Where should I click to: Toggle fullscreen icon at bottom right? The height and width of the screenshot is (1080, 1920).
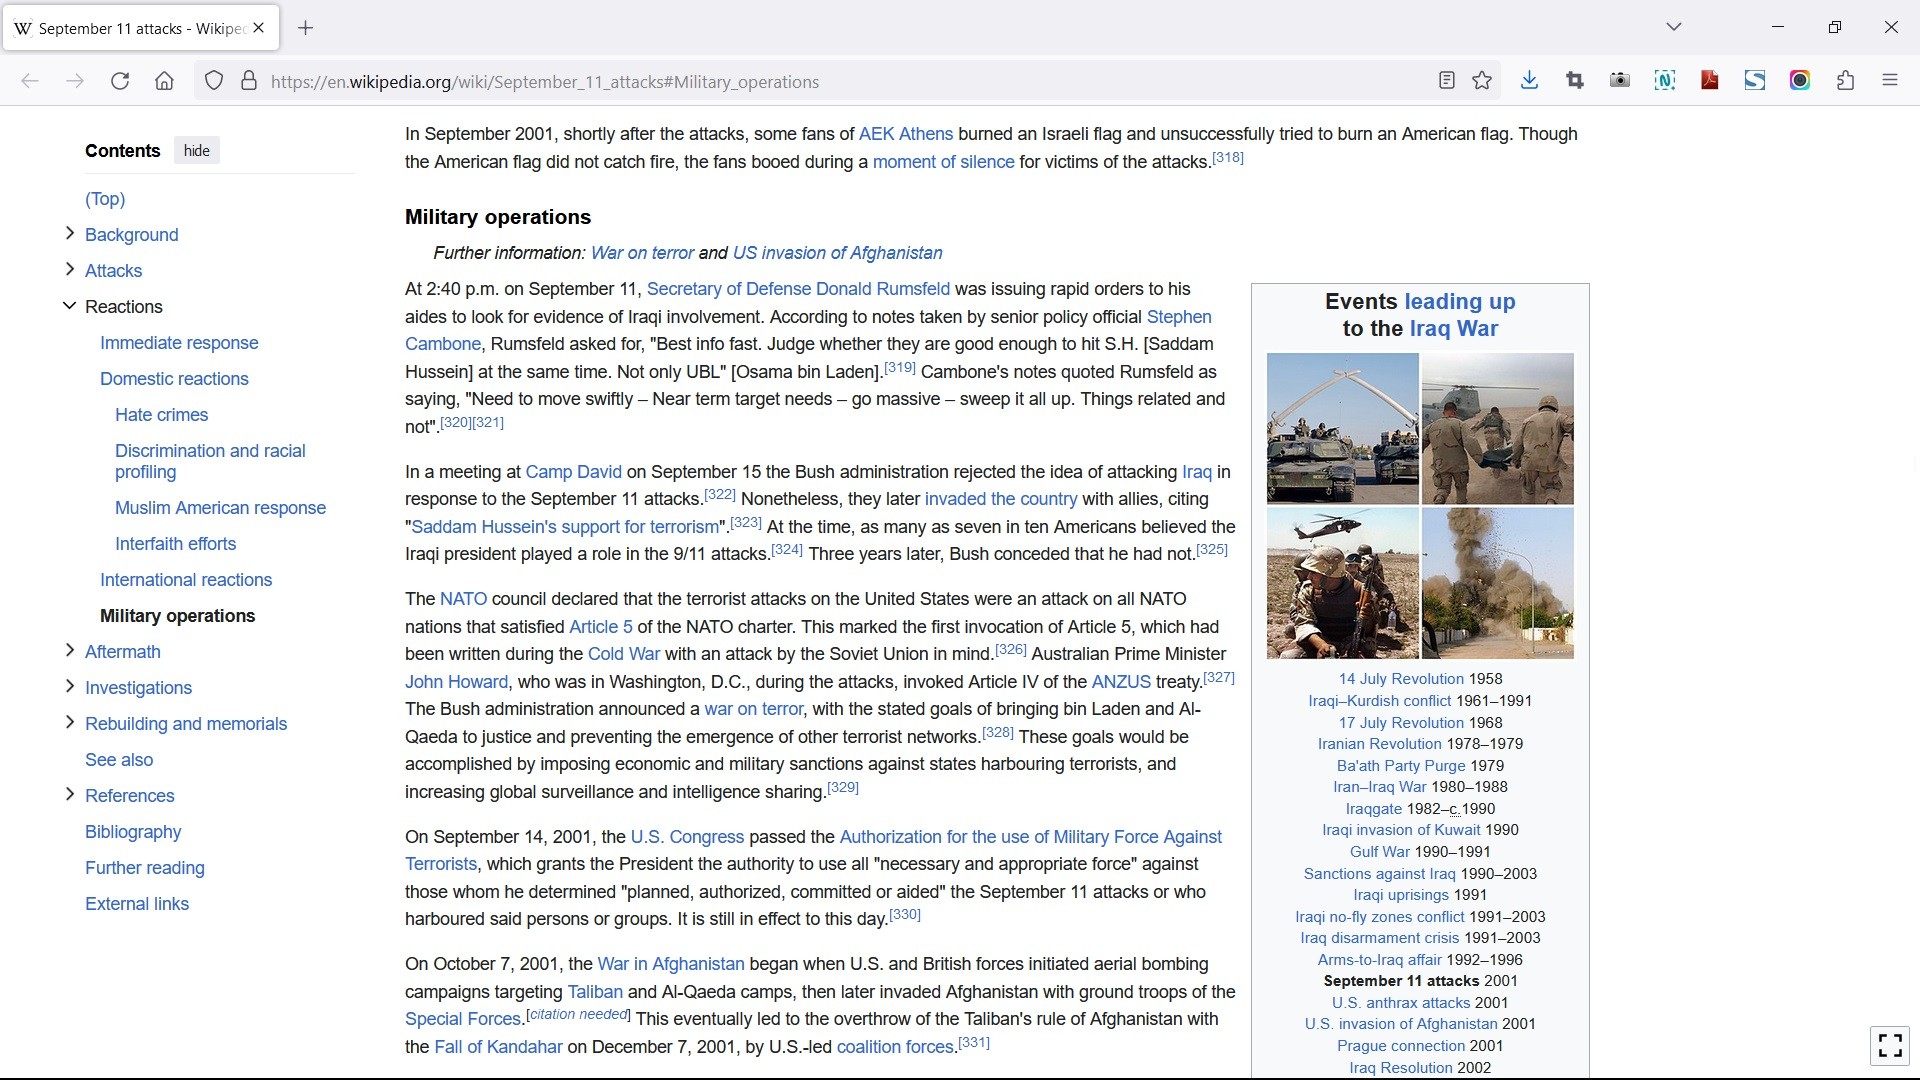point(1889,1045)
